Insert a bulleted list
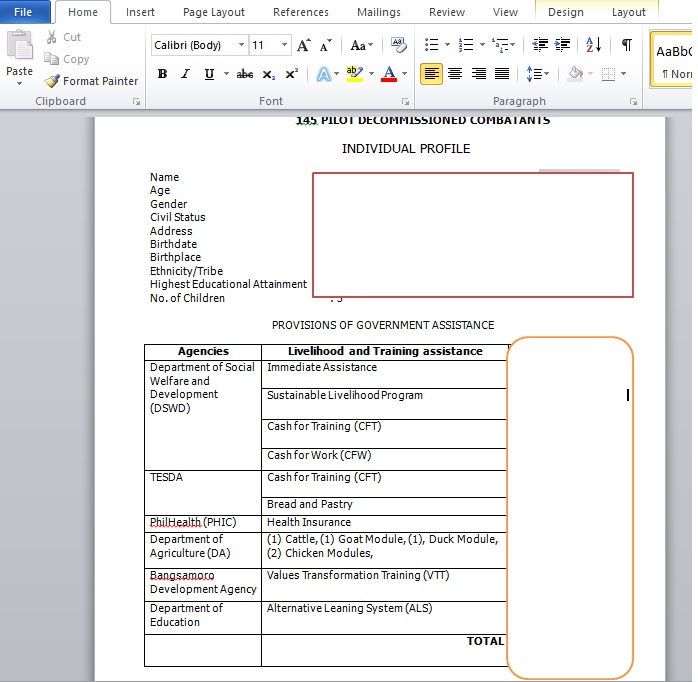 click(x=431, y=45)
